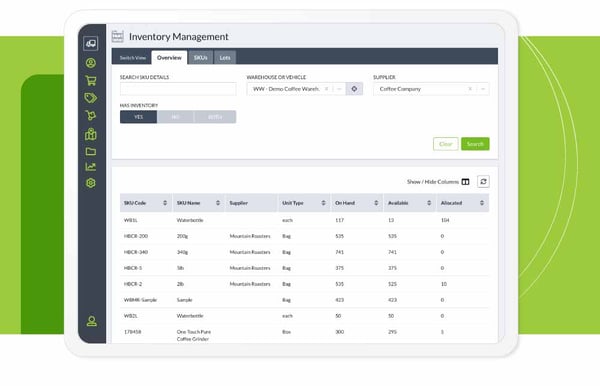600x386 pixels.
Task: Select the HBCR-200 SKU code cell
Action: point(136,236)
